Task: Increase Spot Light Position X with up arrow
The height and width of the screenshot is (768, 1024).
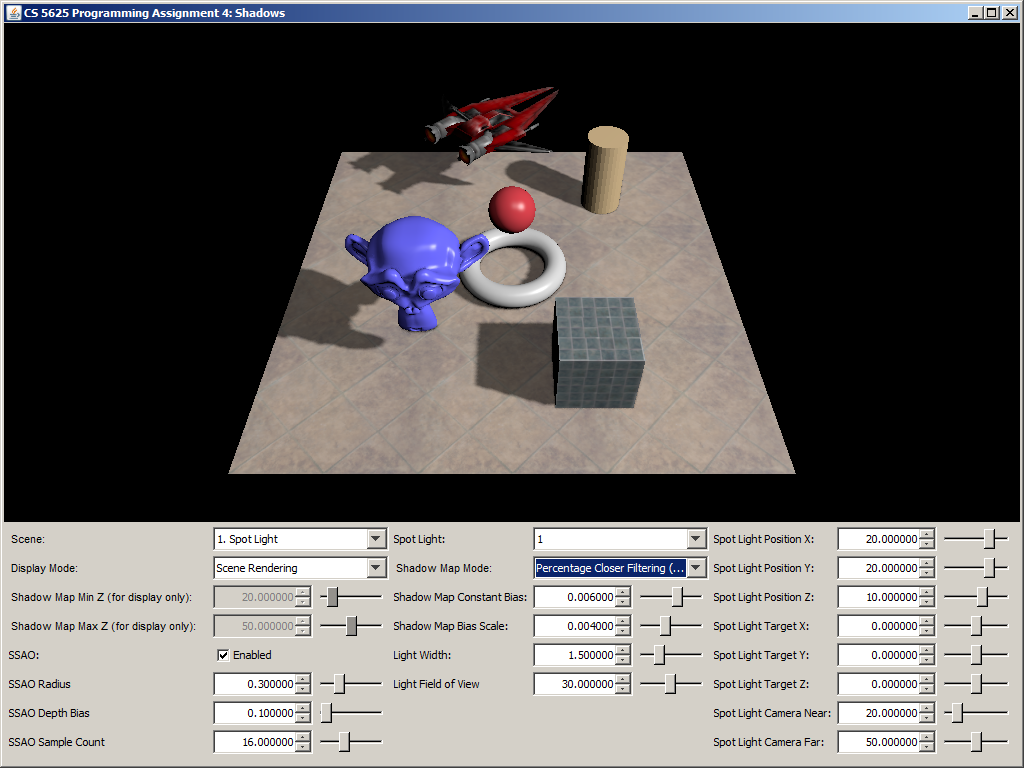Action: pos(927,534)
